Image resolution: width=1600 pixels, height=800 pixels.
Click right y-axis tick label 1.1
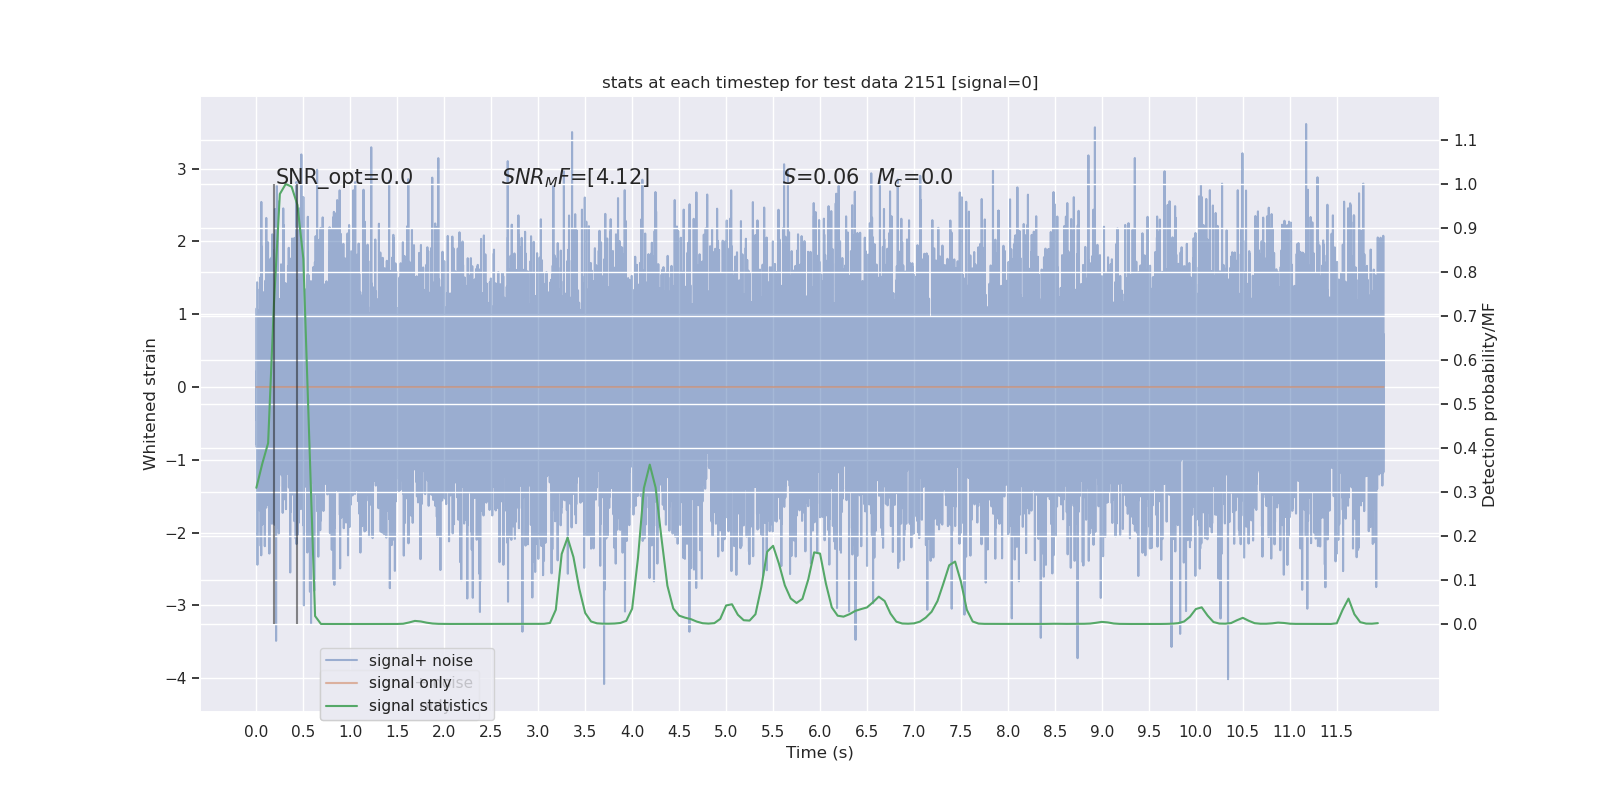pos(1465,140)
